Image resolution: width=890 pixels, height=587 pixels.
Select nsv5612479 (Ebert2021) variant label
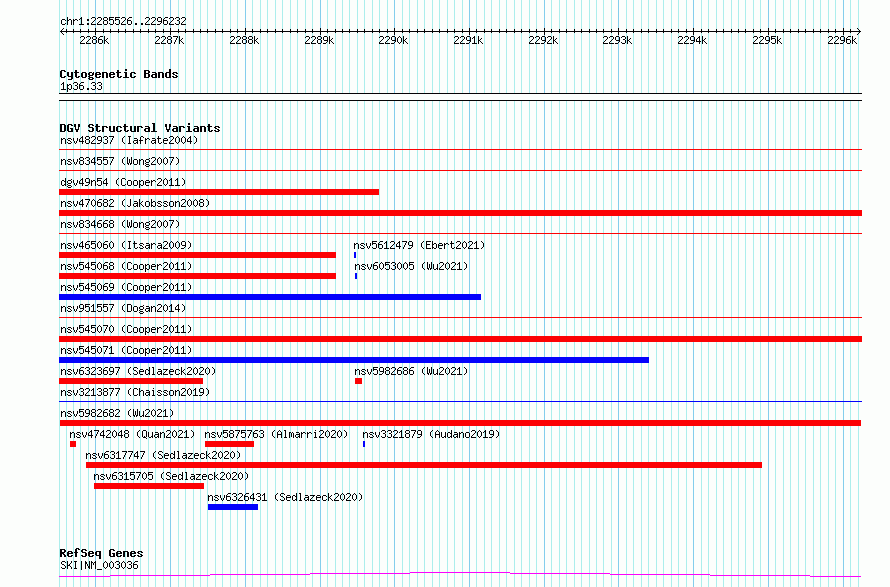[419, 245]
